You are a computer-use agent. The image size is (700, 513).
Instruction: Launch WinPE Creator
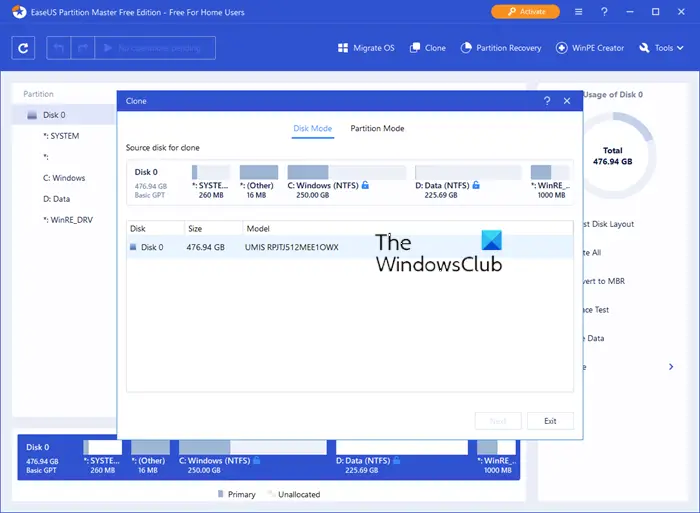[x=590, y=48]
